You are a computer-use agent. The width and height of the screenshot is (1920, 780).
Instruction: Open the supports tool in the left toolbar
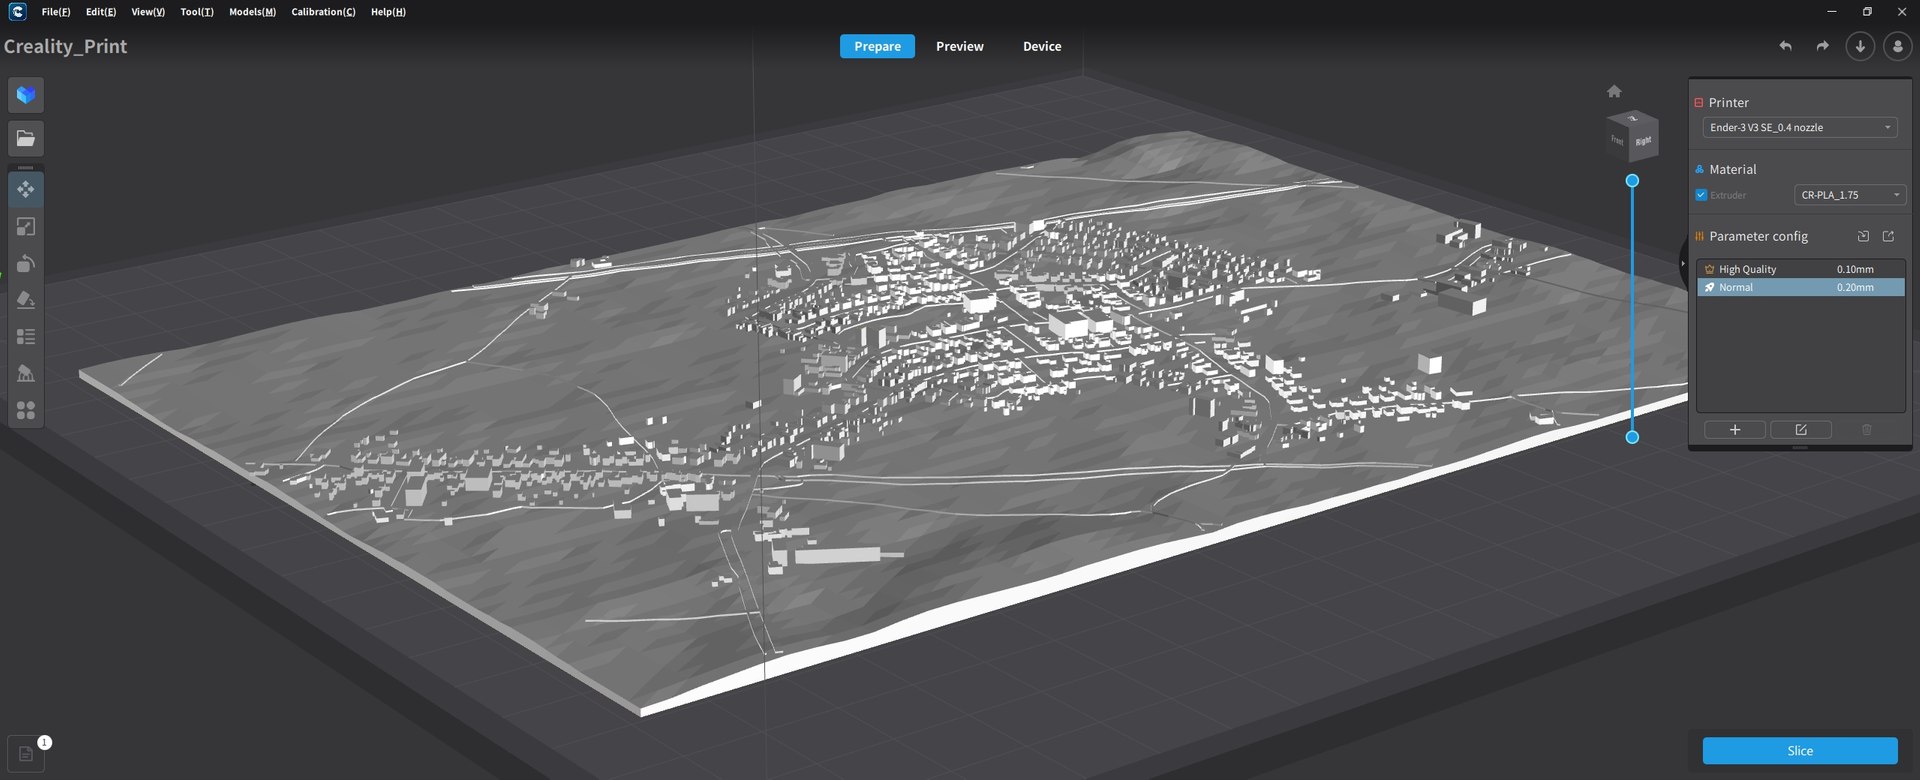click(x=26, y=374)
